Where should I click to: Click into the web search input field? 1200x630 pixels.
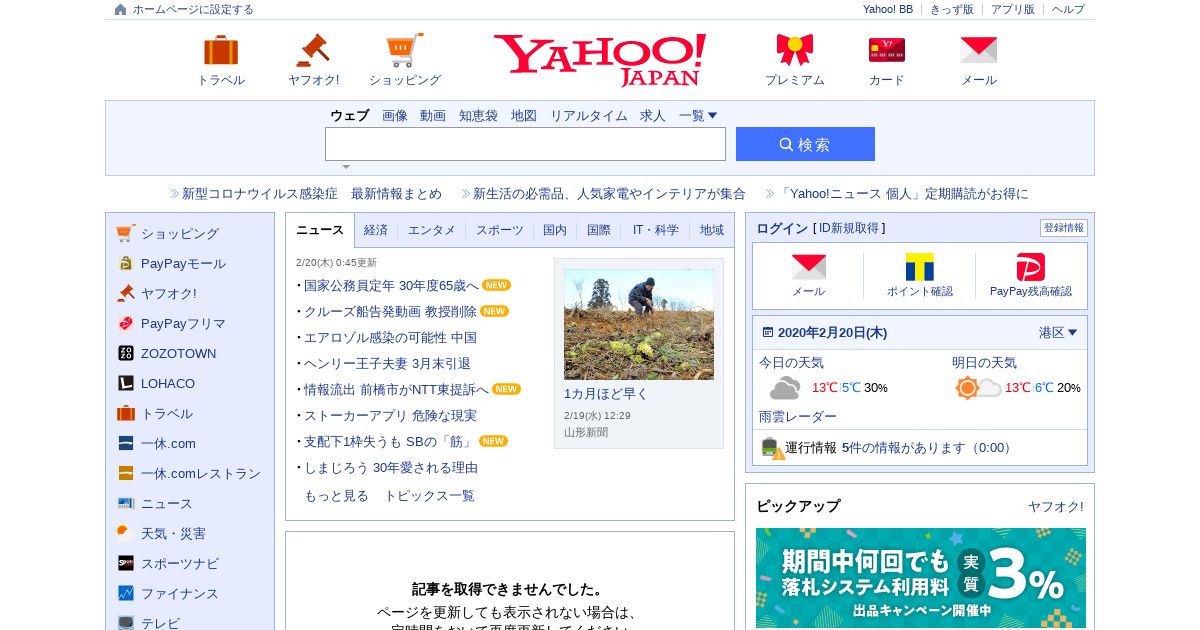[x=525, y=144]
